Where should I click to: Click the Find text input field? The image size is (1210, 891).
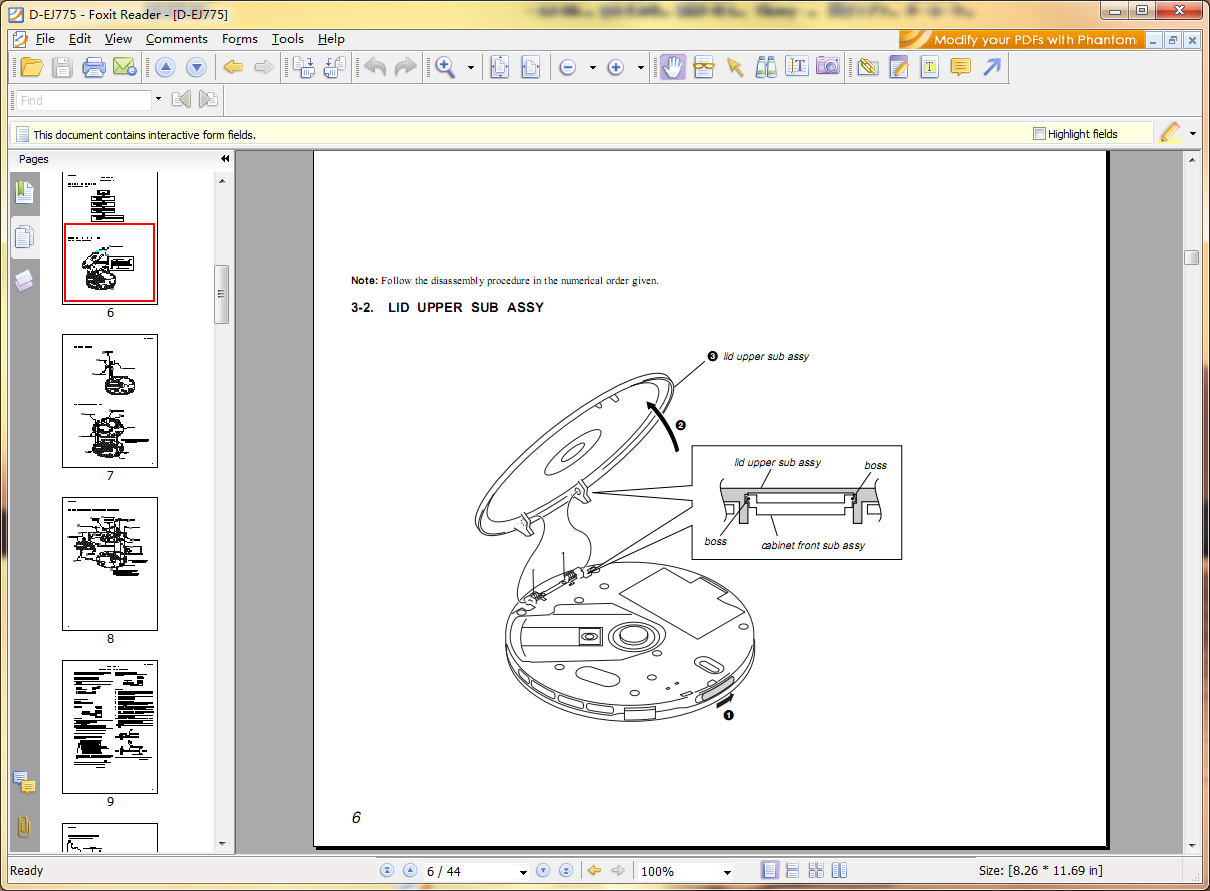83,100
